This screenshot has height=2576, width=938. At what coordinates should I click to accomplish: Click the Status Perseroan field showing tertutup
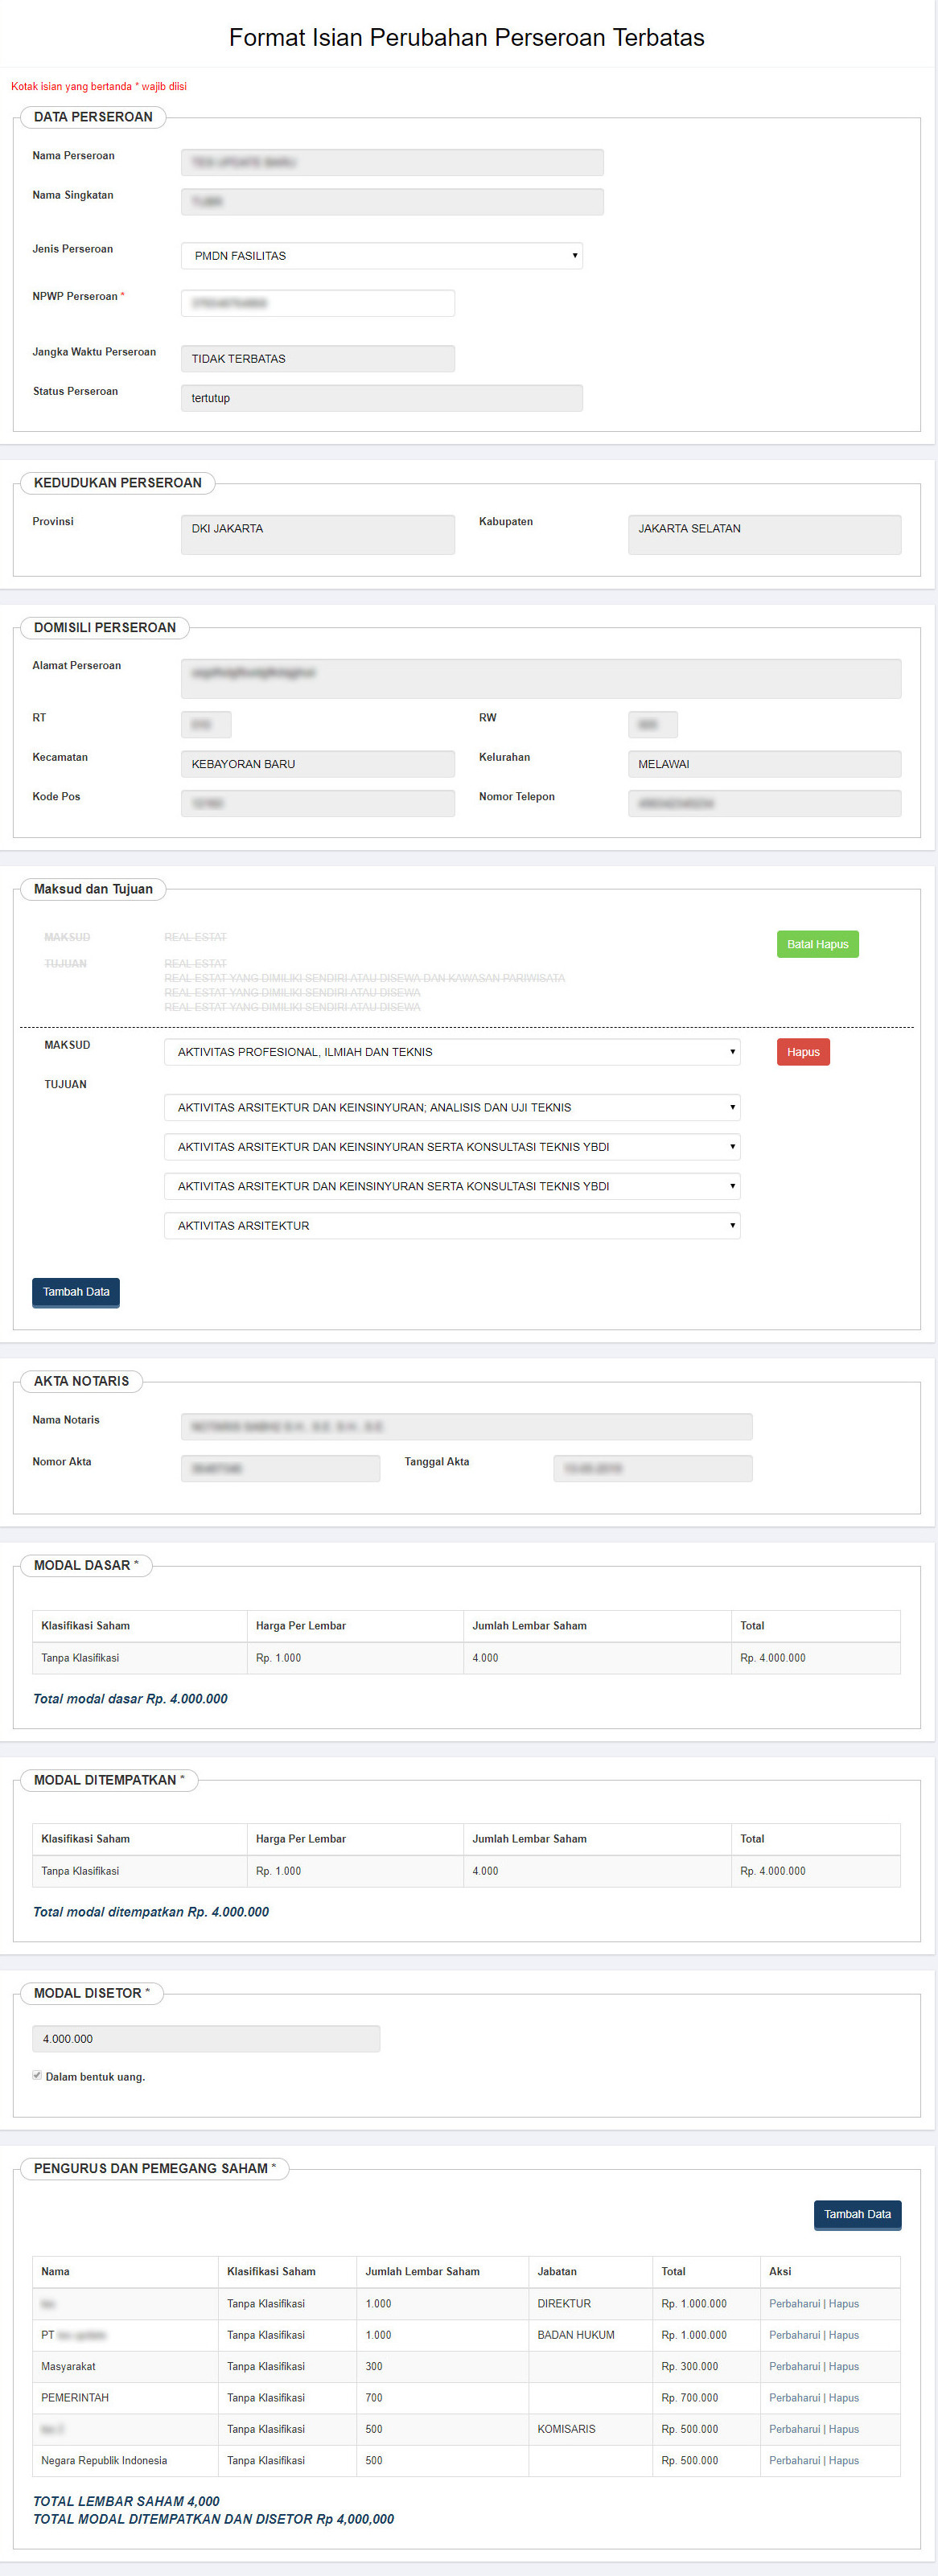point(381,398)
